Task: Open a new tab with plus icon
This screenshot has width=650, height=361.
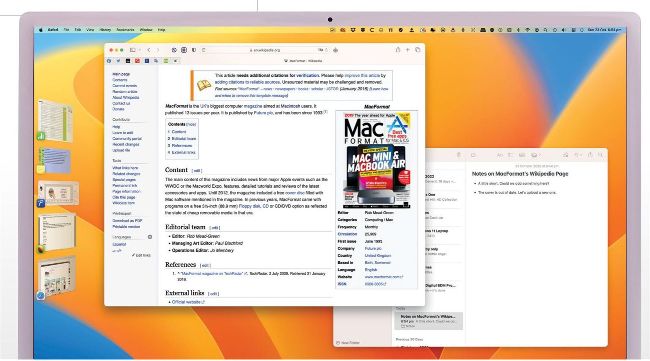Action: [x=407, y=50]
